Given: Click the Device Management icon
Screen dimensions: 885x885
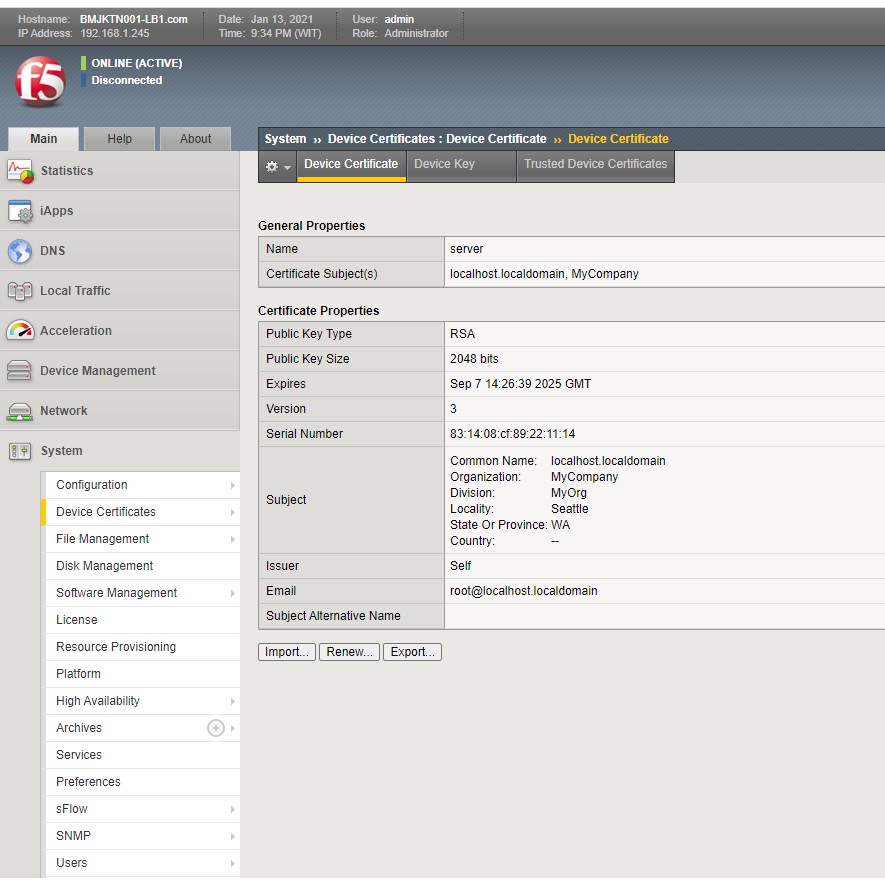Looking at the screenshot, I should click(x=20, y=371).
